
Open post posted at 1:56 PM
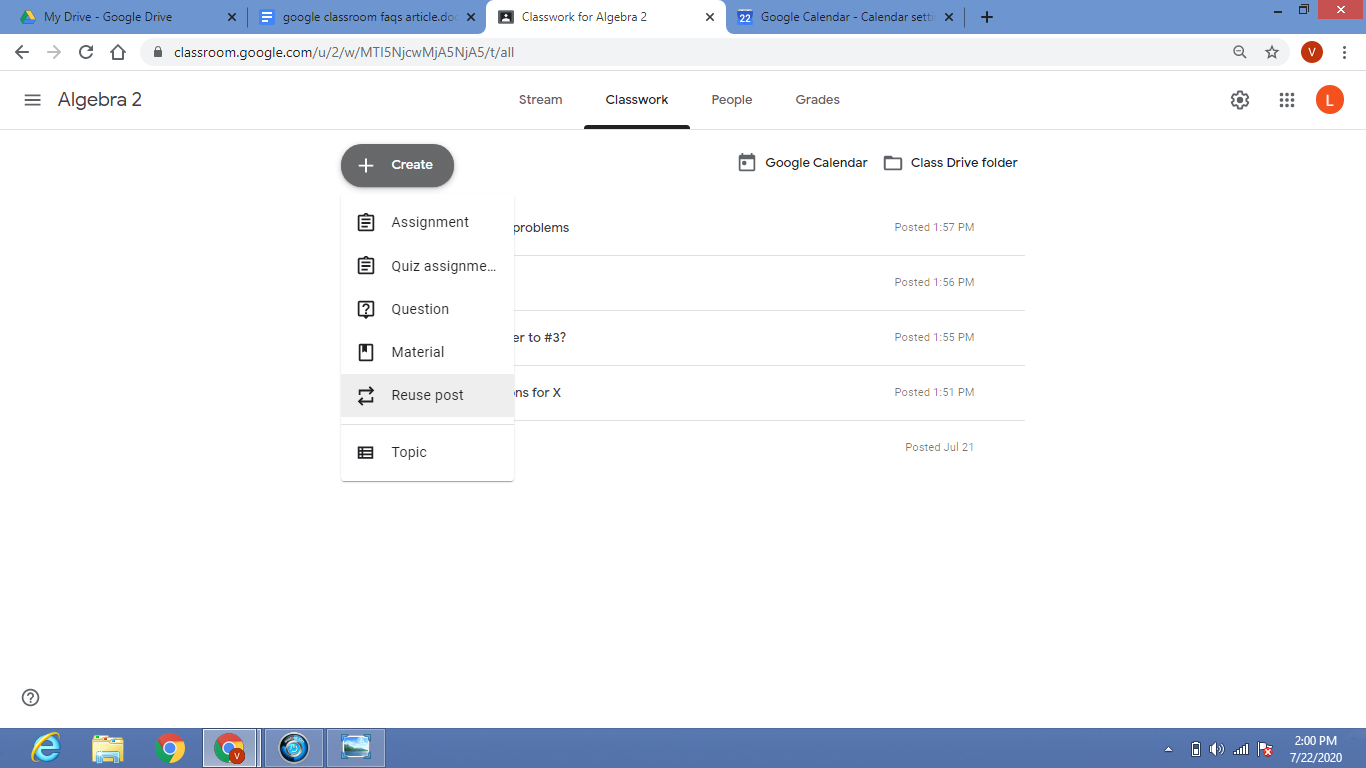[769, 283]
